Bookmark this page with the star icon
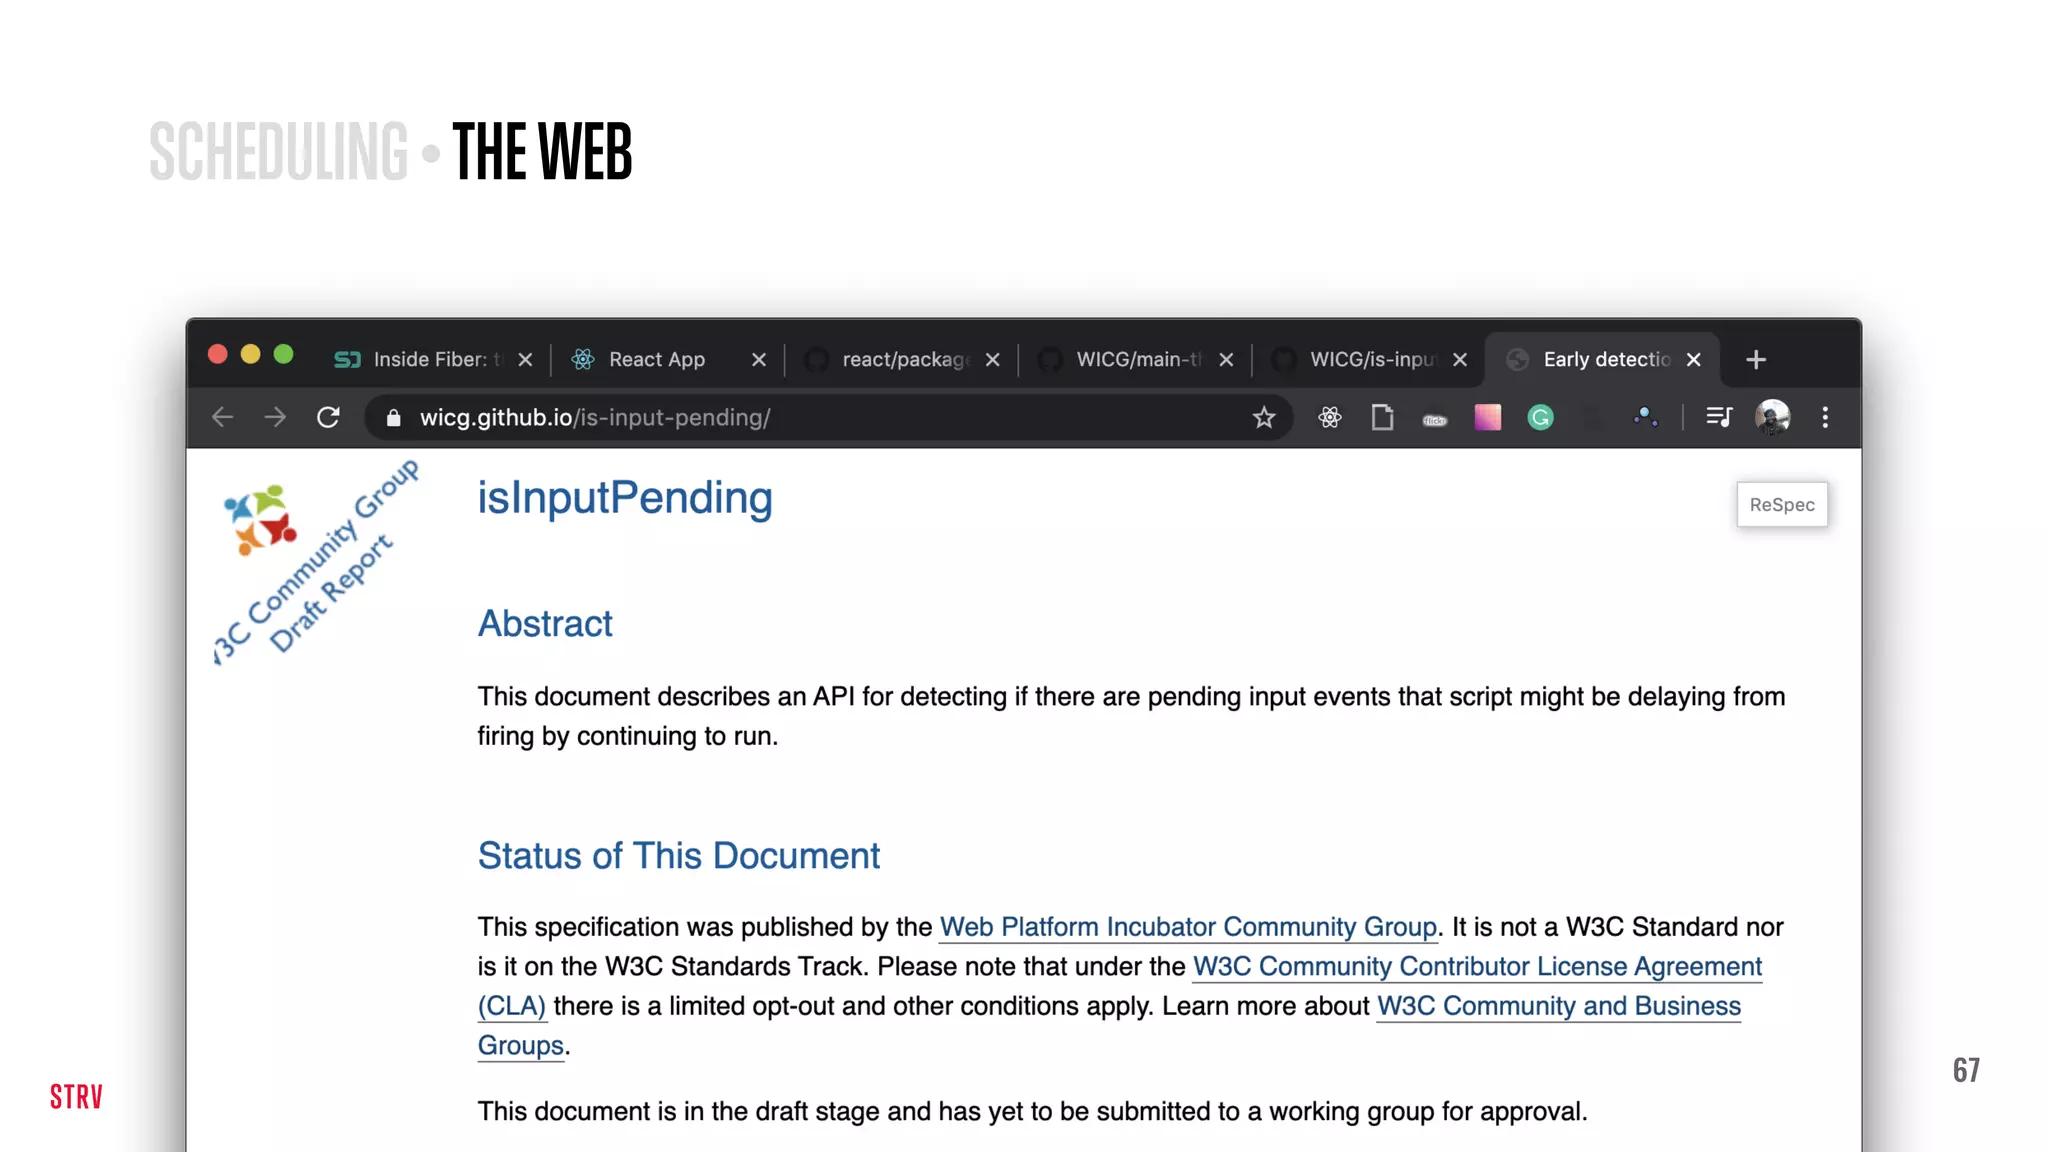Viewport: 2048px width, 1152px height. pyautogui.click(x=1264, y=417)
